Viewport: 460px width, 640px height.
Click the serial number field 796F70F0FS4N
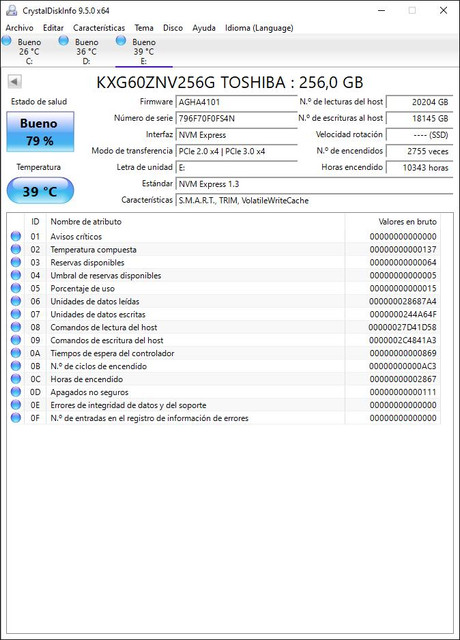[236, 118]
